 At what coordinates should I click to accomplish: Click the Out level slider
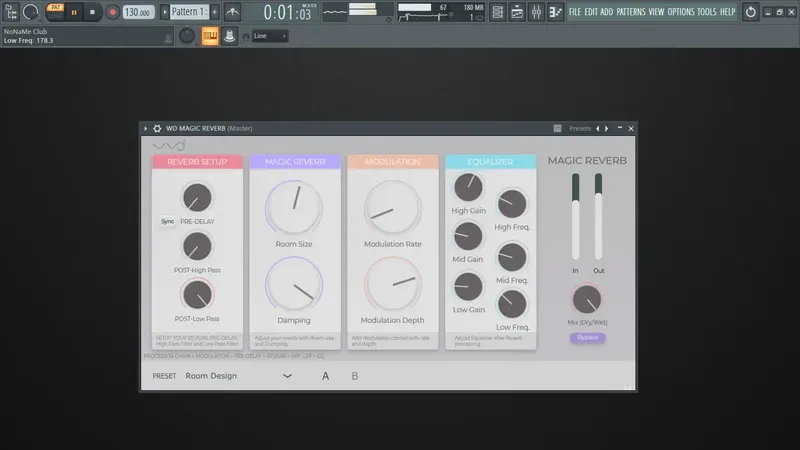point(598,217)
